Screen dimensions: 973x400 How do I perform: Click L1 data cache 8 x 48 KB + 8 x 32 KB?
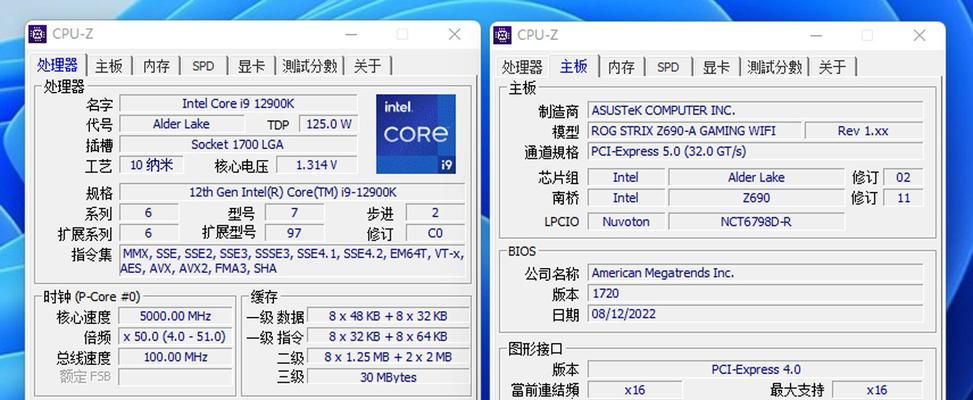tap(388, 316)
